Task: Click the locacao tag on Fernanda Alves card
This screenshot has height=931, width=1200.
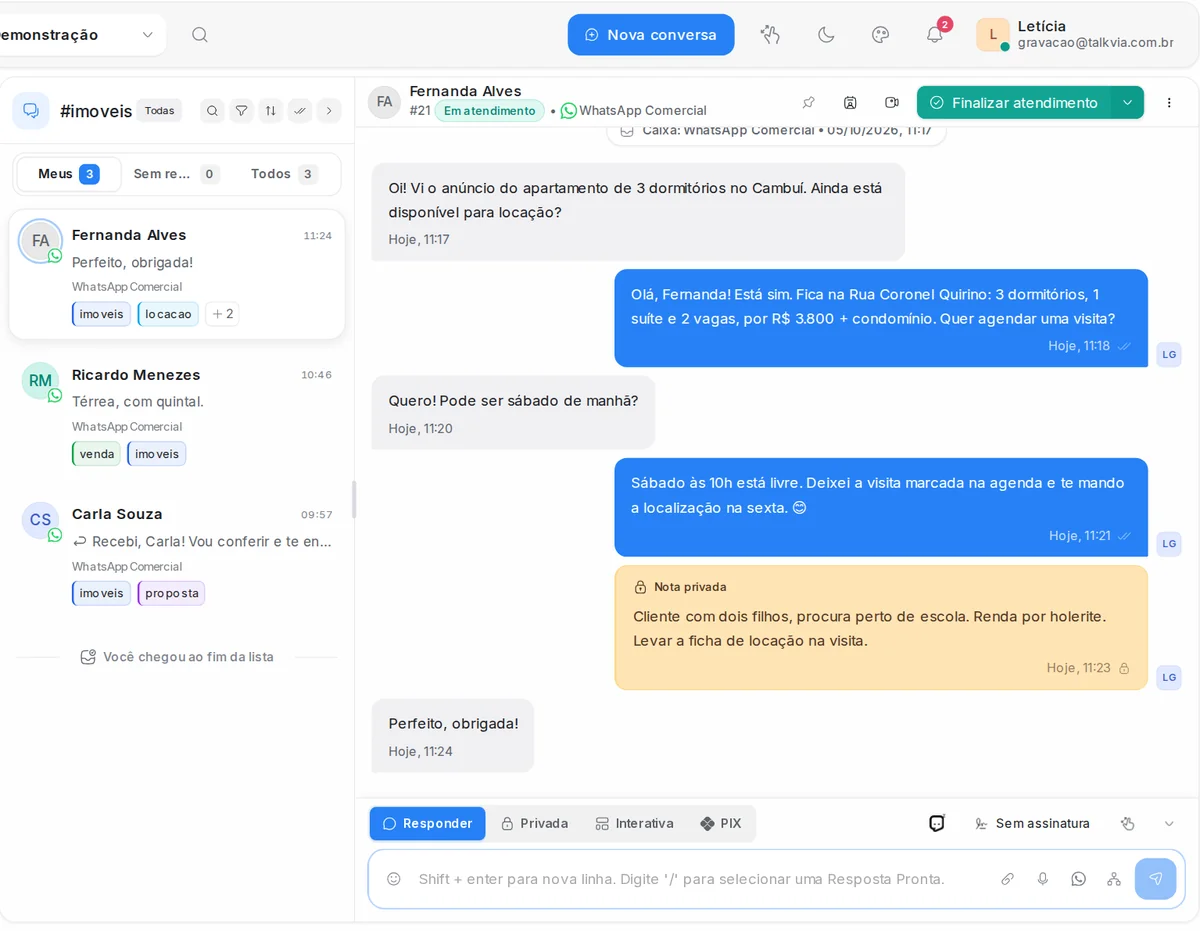Action: (168, 314)
